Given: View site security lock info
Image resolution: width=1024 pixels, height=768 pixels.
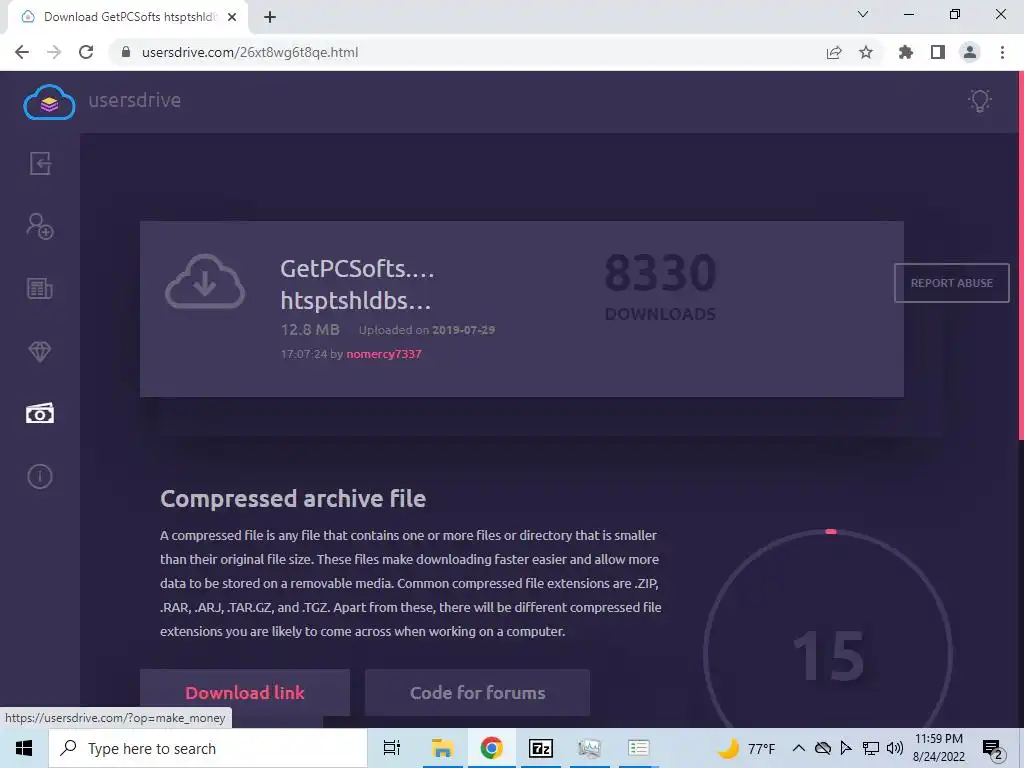Looking at the screenshot, I should (x=126, y=52).
